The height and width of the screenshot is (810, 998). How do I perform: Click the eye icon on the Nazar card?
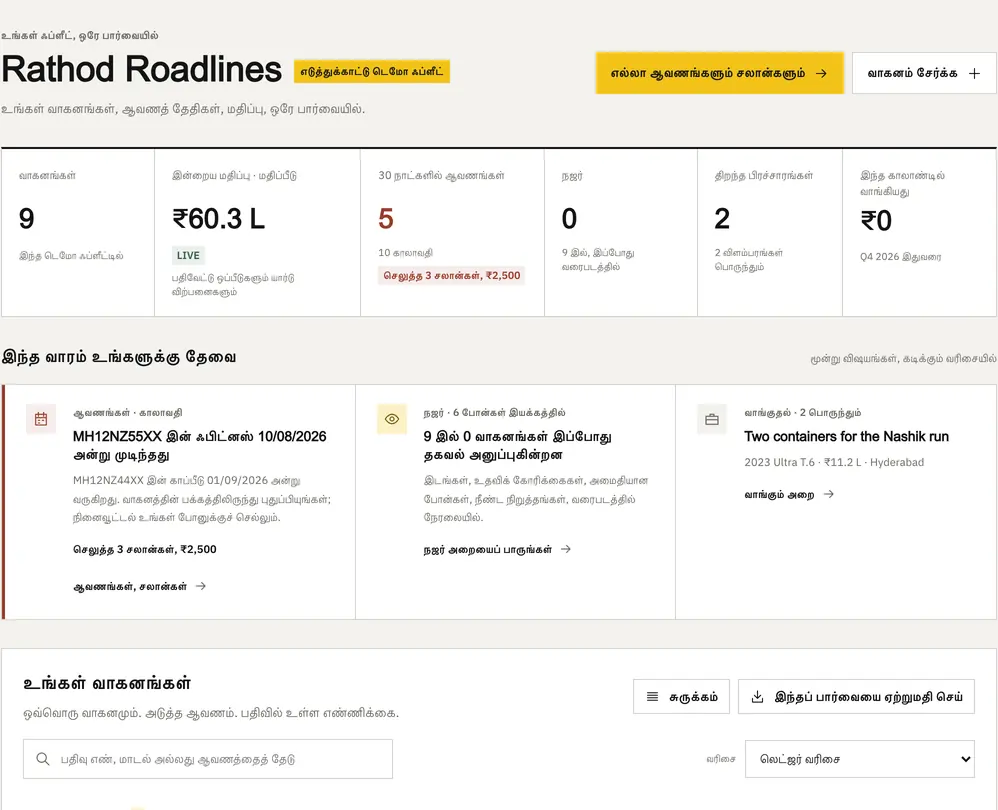coord(392,419)
